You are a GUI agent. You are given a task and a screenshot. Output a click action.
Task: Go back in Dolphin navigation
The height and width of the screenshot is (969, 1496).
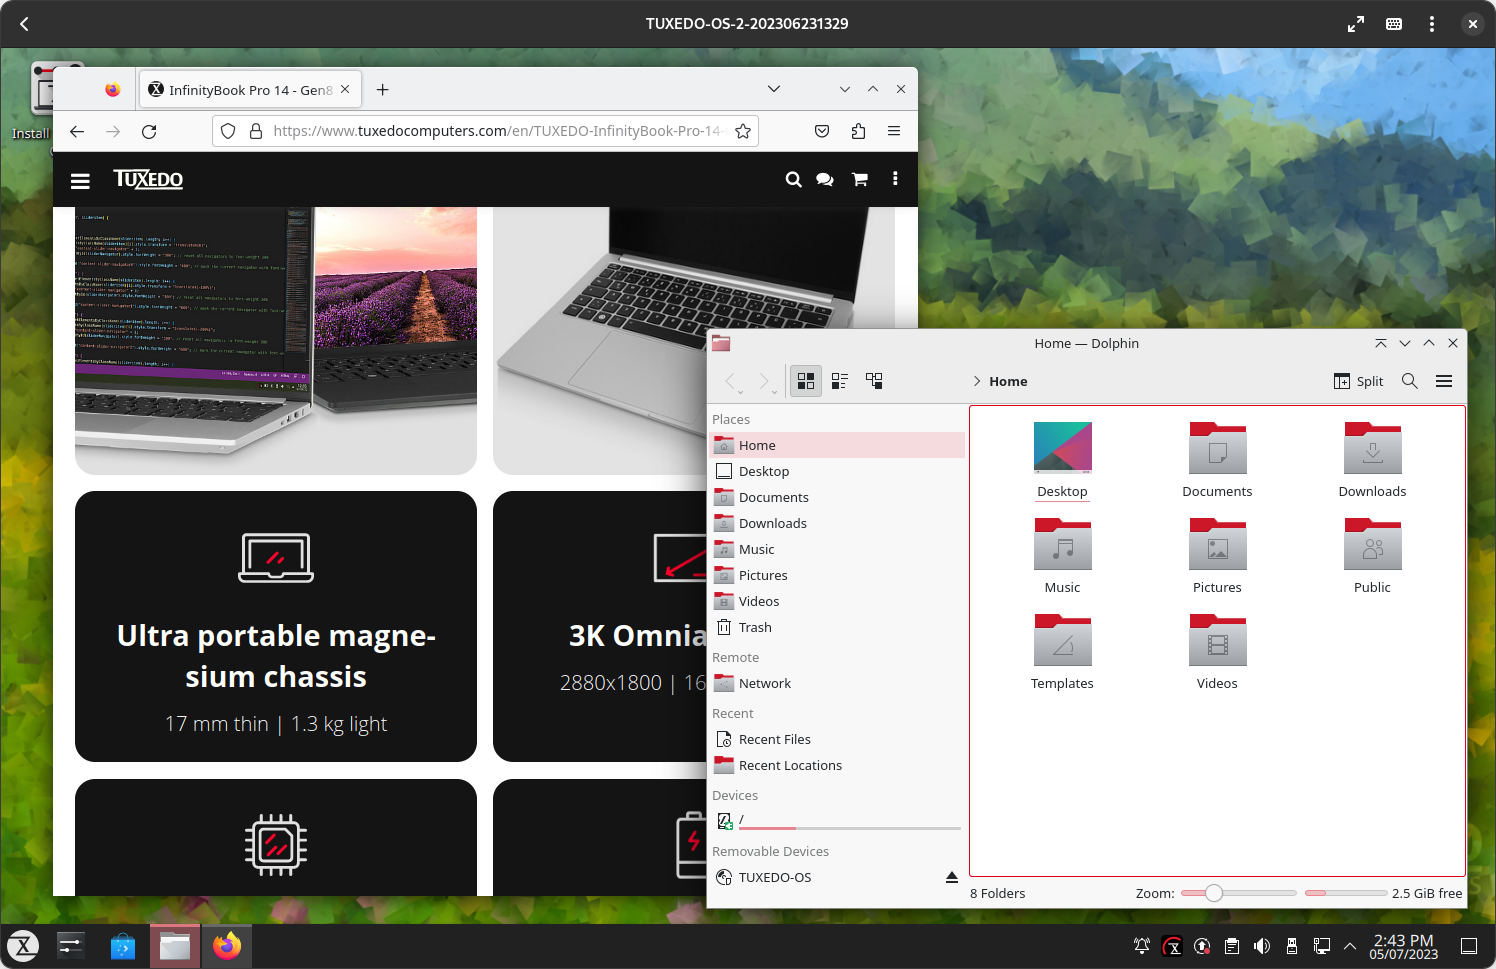click(x=732, y=381)
